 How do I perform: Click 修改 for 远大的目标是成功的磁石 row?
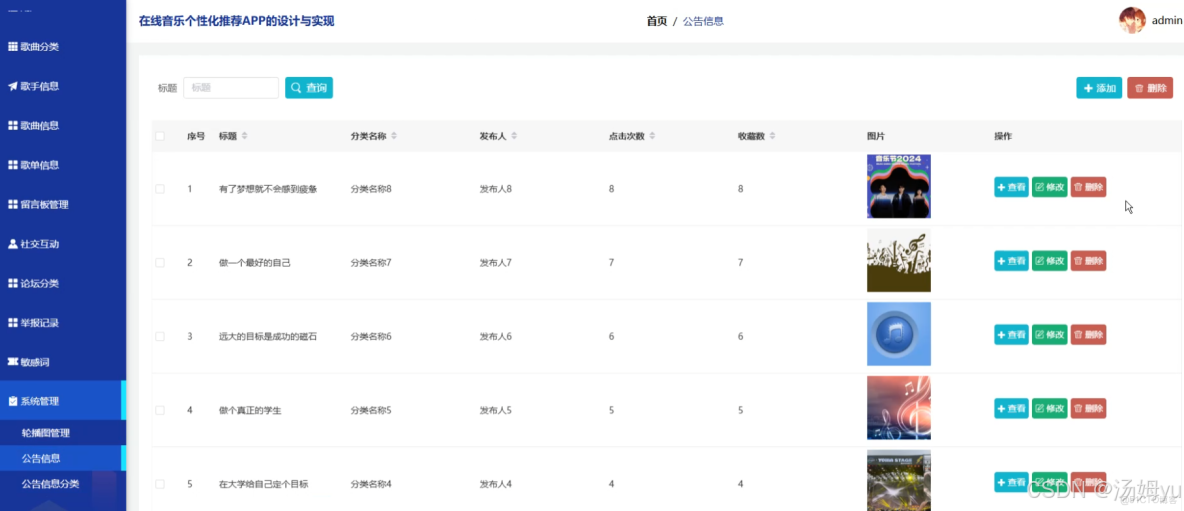[1050, 335]
